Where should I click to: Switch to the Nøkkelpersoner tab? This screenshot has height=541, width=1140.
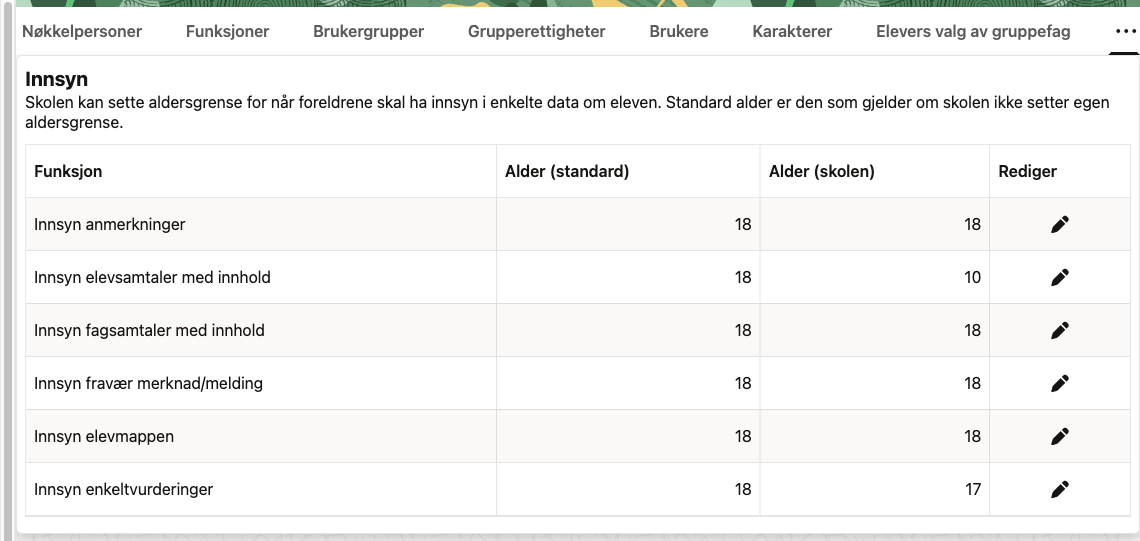tap(82, 31)
